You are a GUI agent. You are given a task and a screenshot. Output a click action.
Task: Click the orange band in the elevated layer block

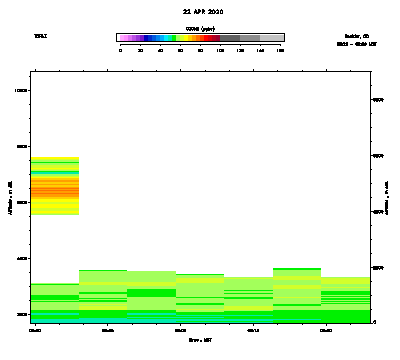55,191
